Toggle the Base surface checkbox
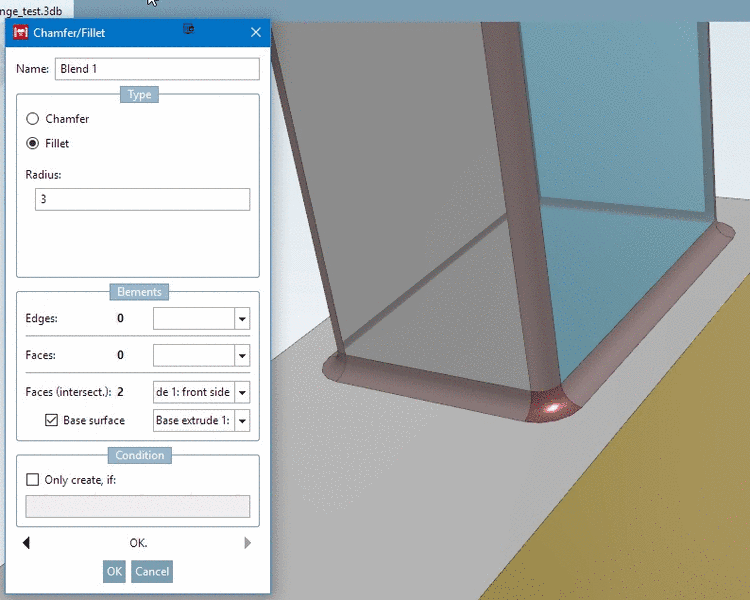This screenshot has height=600, width=750. [51, 420]
